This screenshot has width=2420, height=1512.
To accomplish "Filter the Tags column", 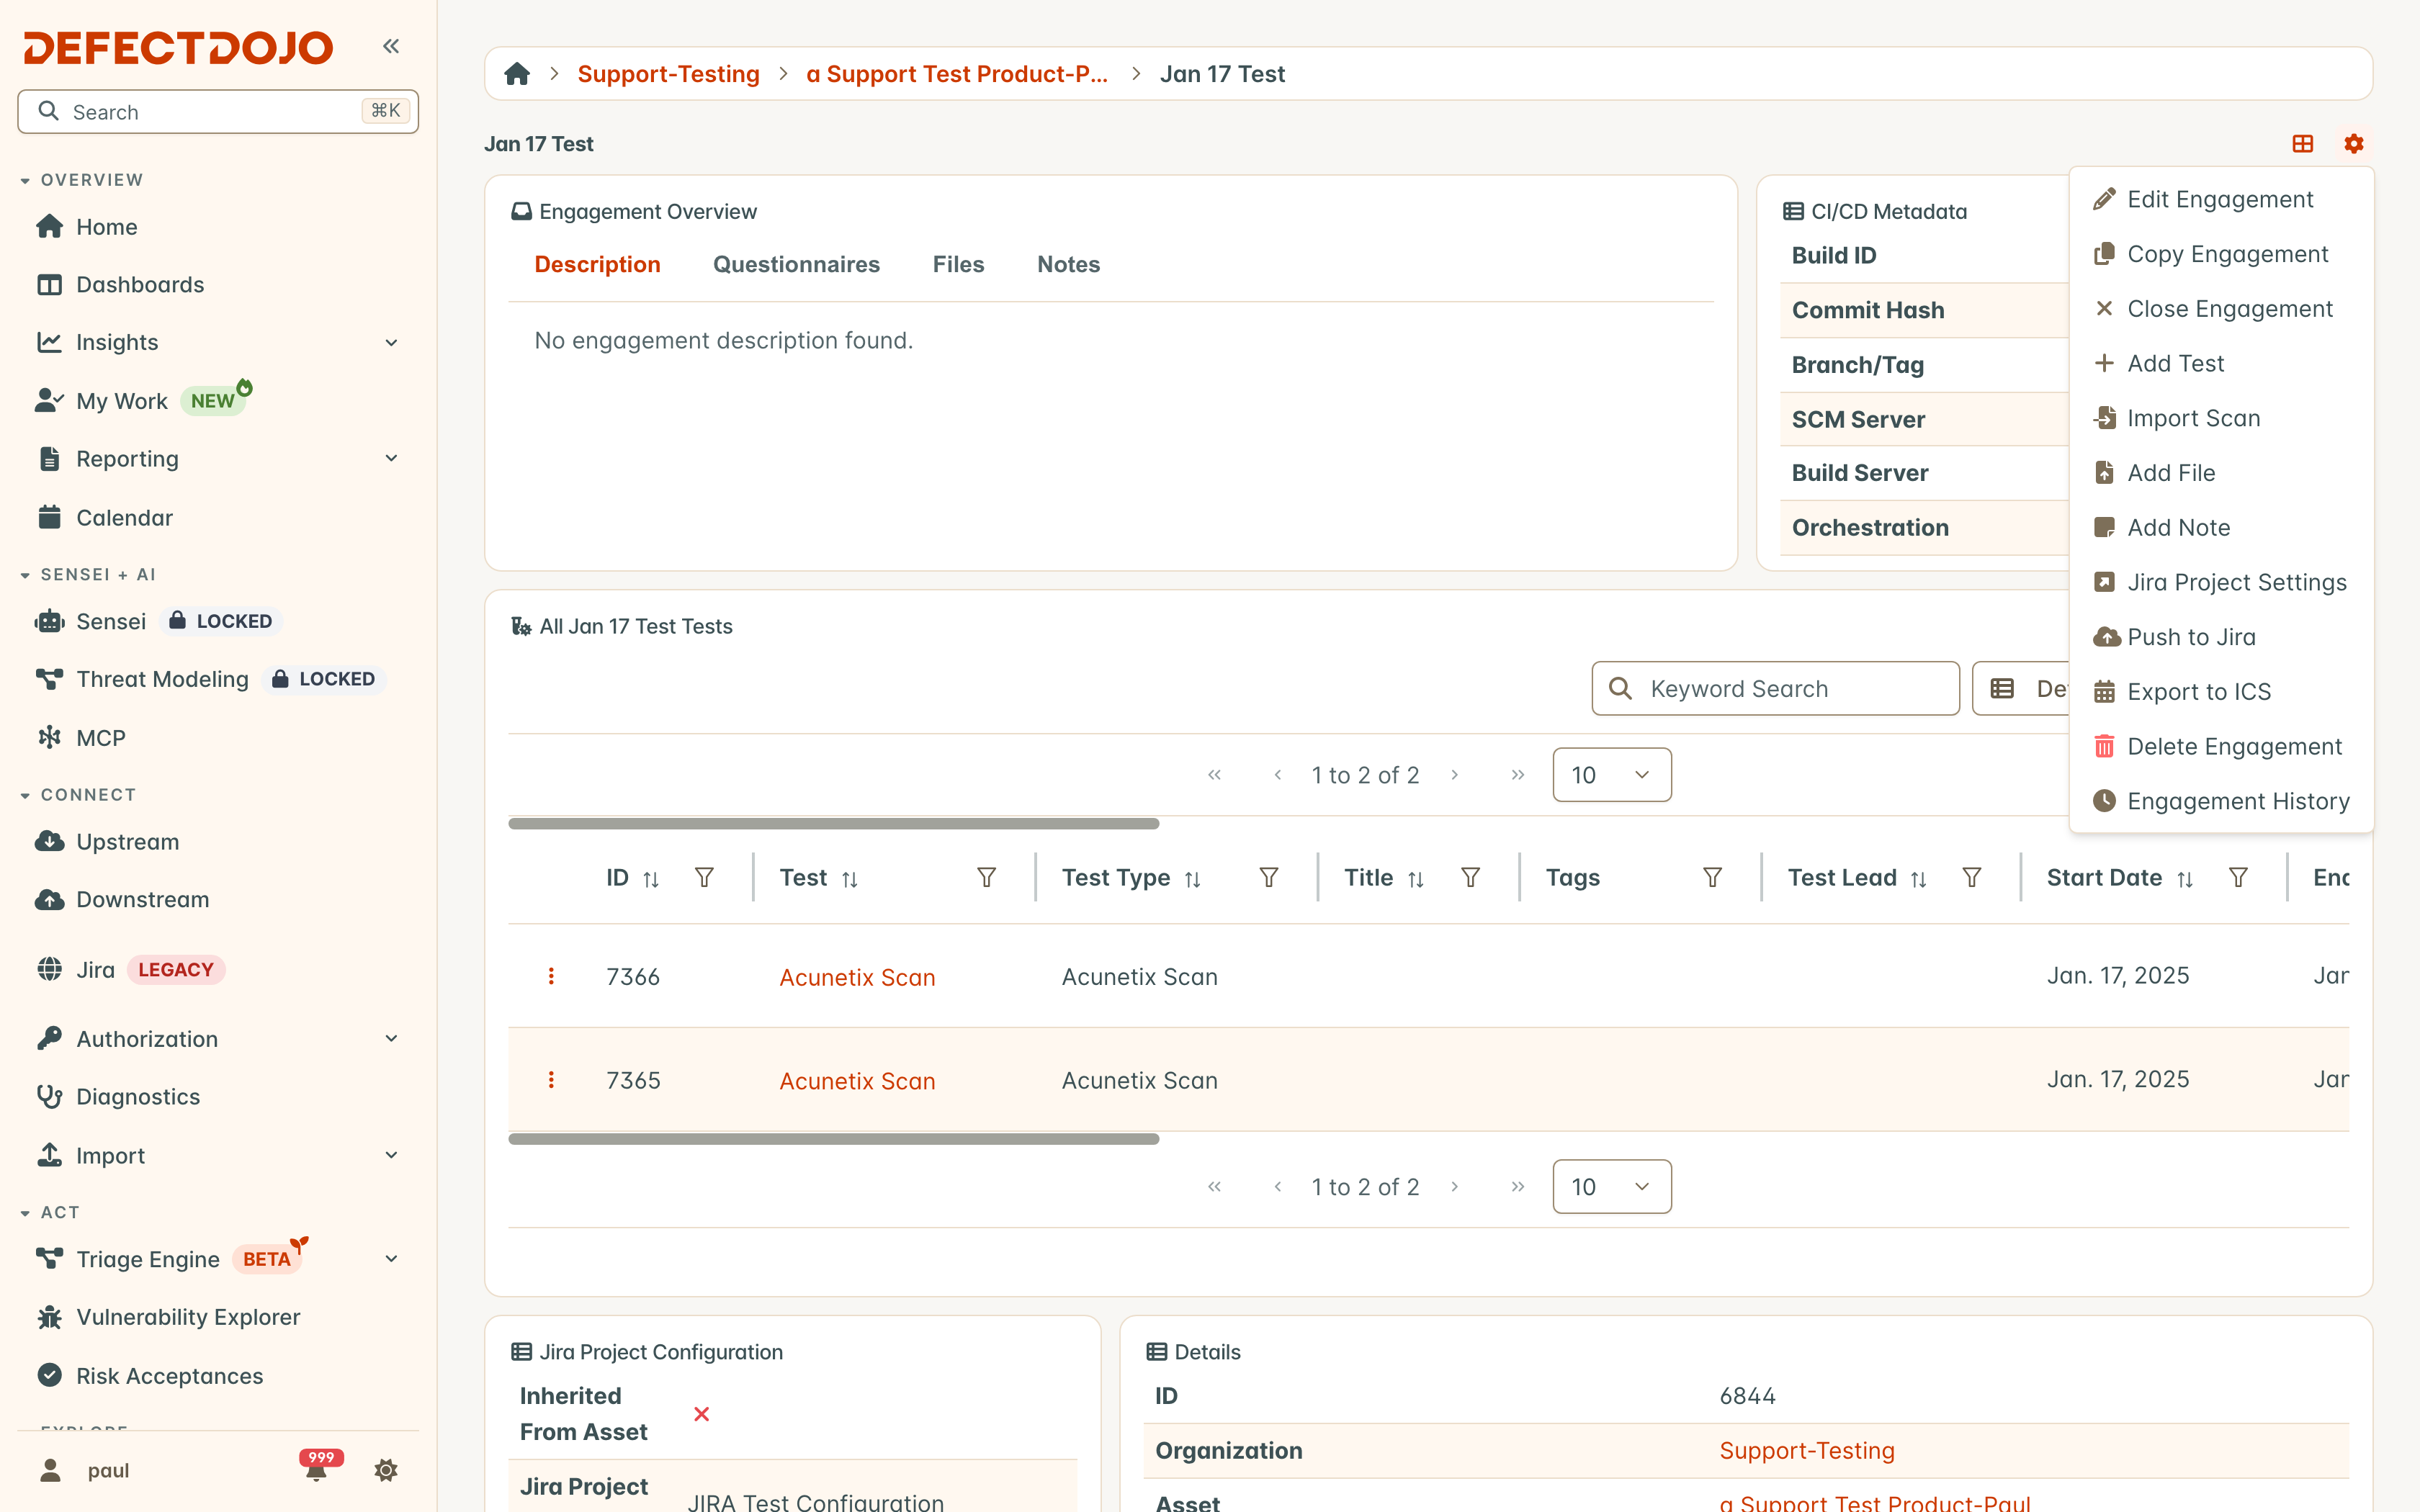I will 1712,877.
